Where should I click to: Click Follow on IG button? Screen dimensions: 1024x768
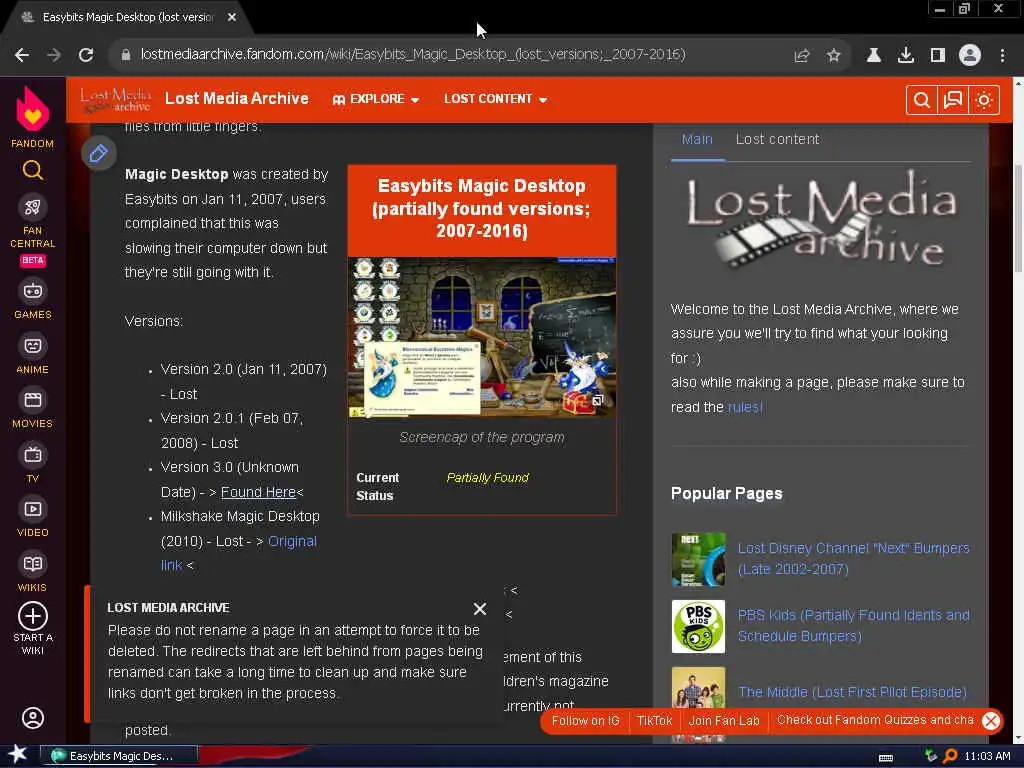[585, 720]
